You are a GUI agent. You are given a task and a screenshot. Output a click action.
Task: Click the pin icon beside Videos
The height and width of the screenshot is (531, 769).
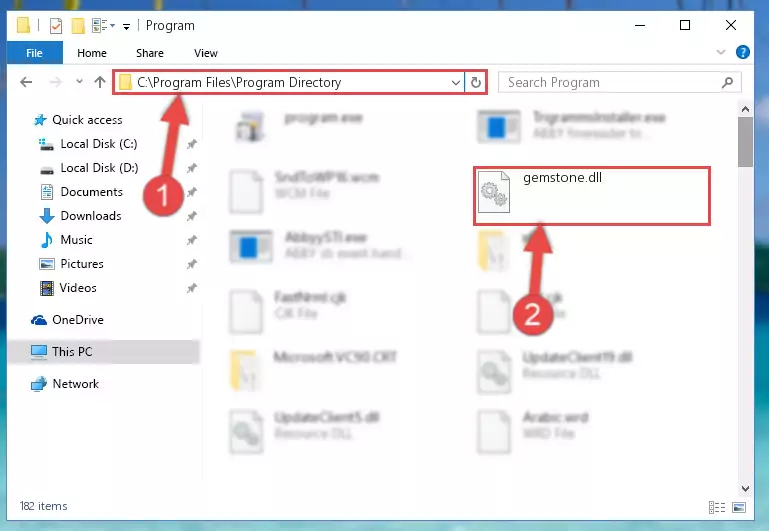[191, 288]
